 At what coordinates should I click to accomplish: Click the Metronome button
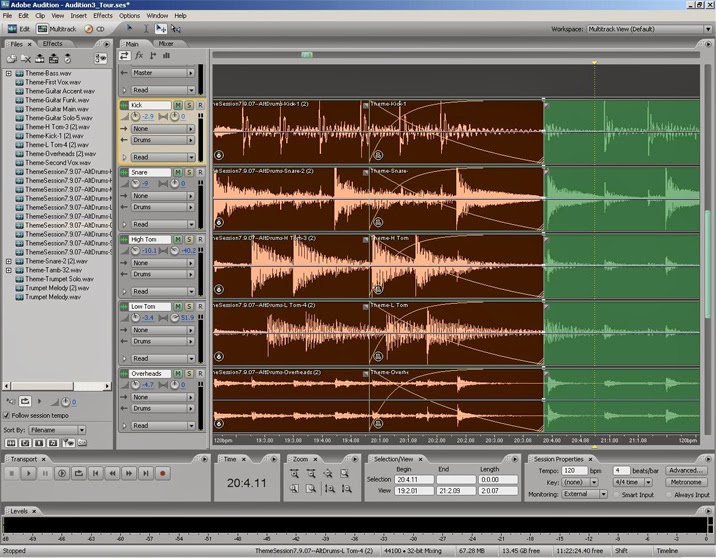click(686, 482)
